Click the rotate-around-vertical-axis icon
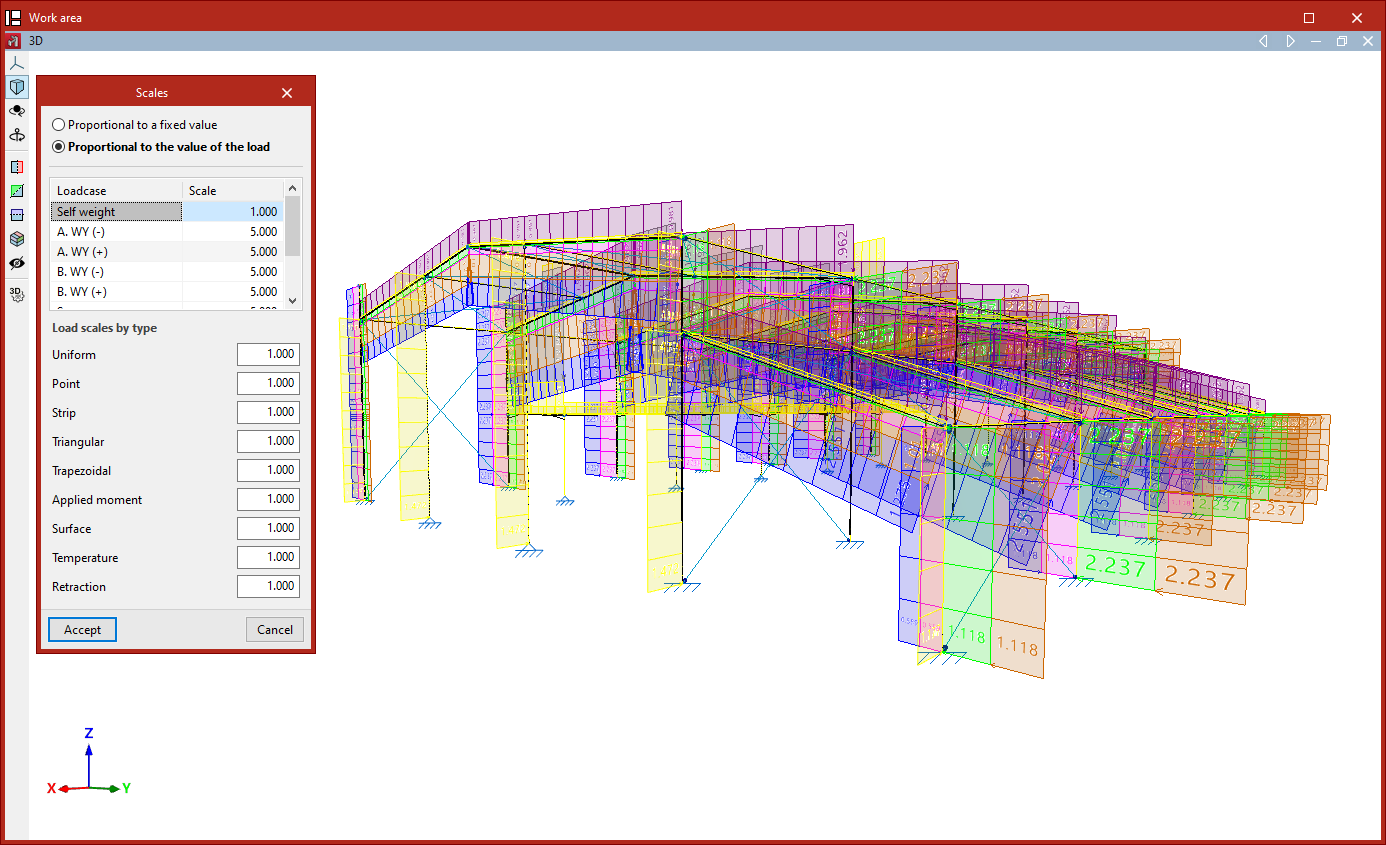The image size is (1386, 845). click(x=16, y=135)
